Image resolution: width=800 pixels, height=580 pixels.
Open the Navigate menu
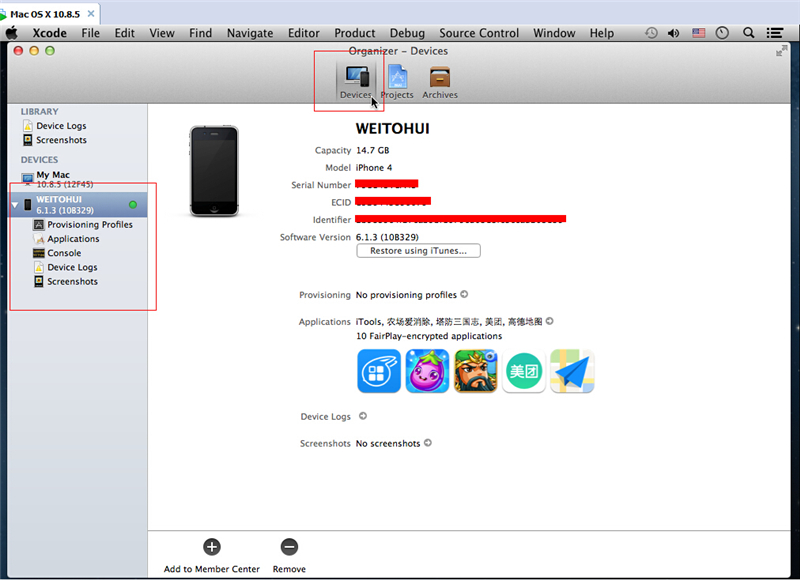[250, 33]
